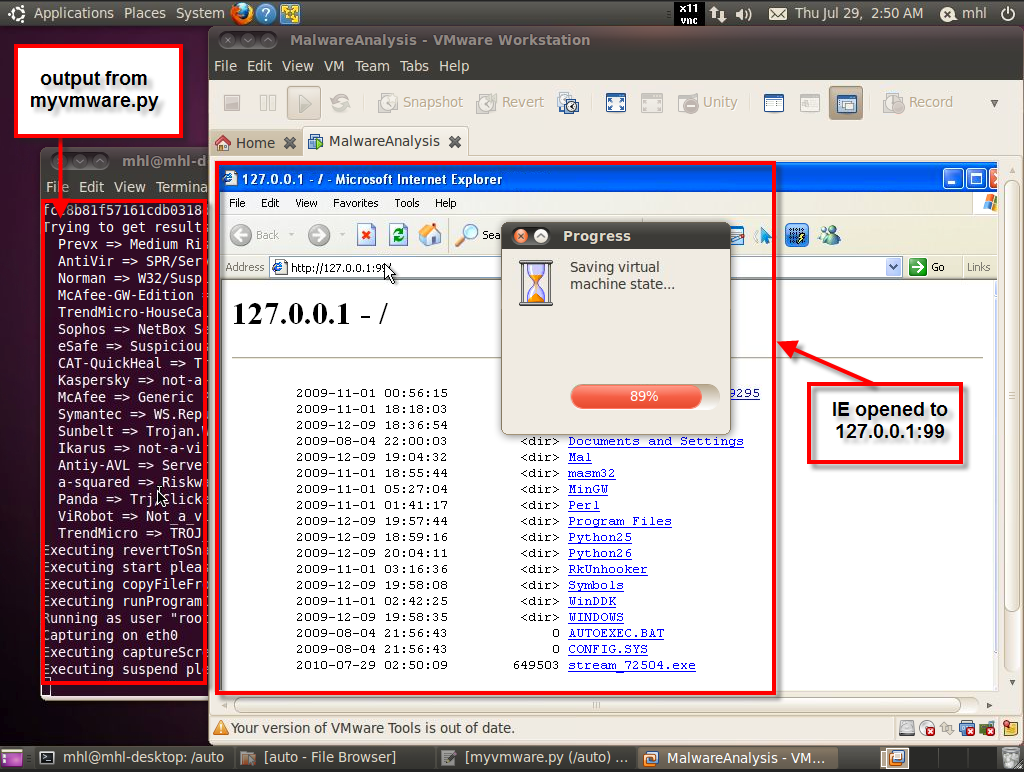Click the IE Refresh icon
The height and width of the screenshot is (772, 1024).
click(398, 235)
